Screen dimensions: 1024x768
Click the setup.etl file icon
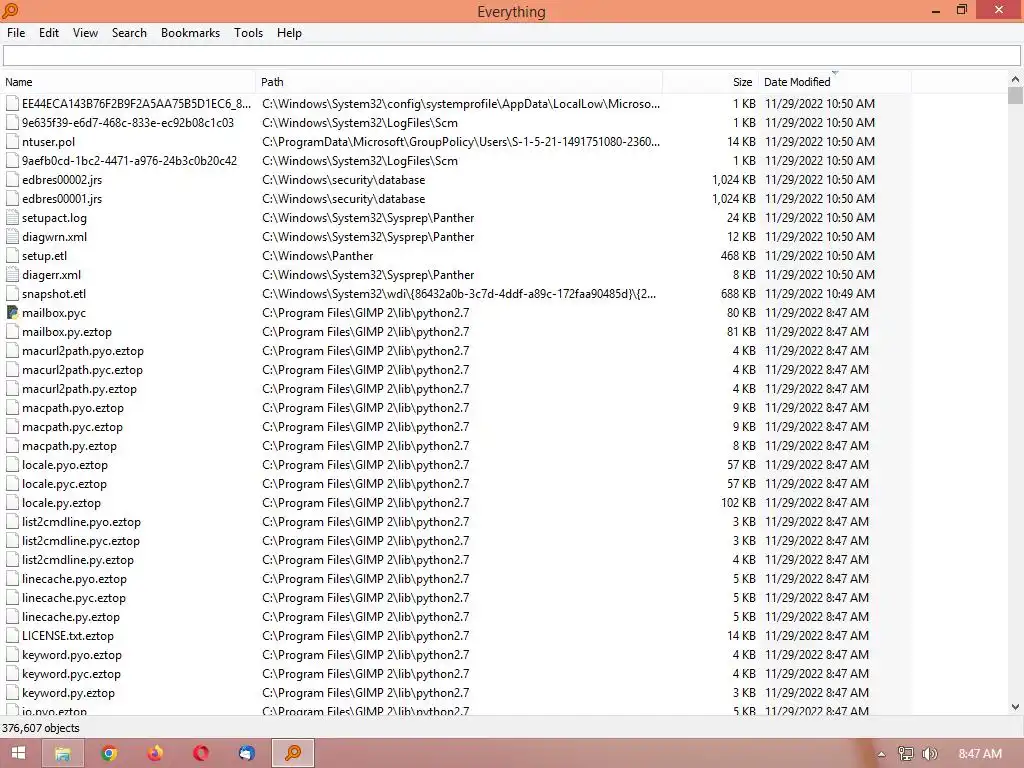12,256
